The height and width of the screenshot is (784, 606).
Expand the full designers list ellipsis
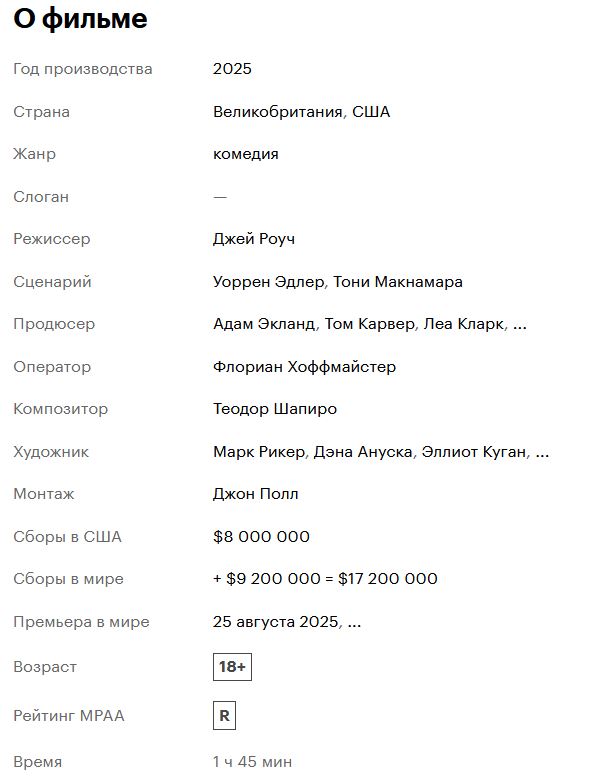tap(542, 452)
